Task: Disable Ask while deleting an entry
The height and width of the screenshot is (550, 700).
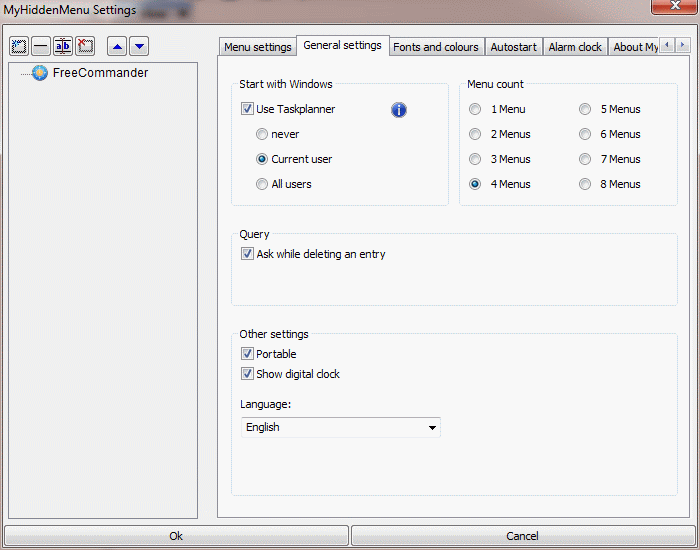Action: point(247,254)
